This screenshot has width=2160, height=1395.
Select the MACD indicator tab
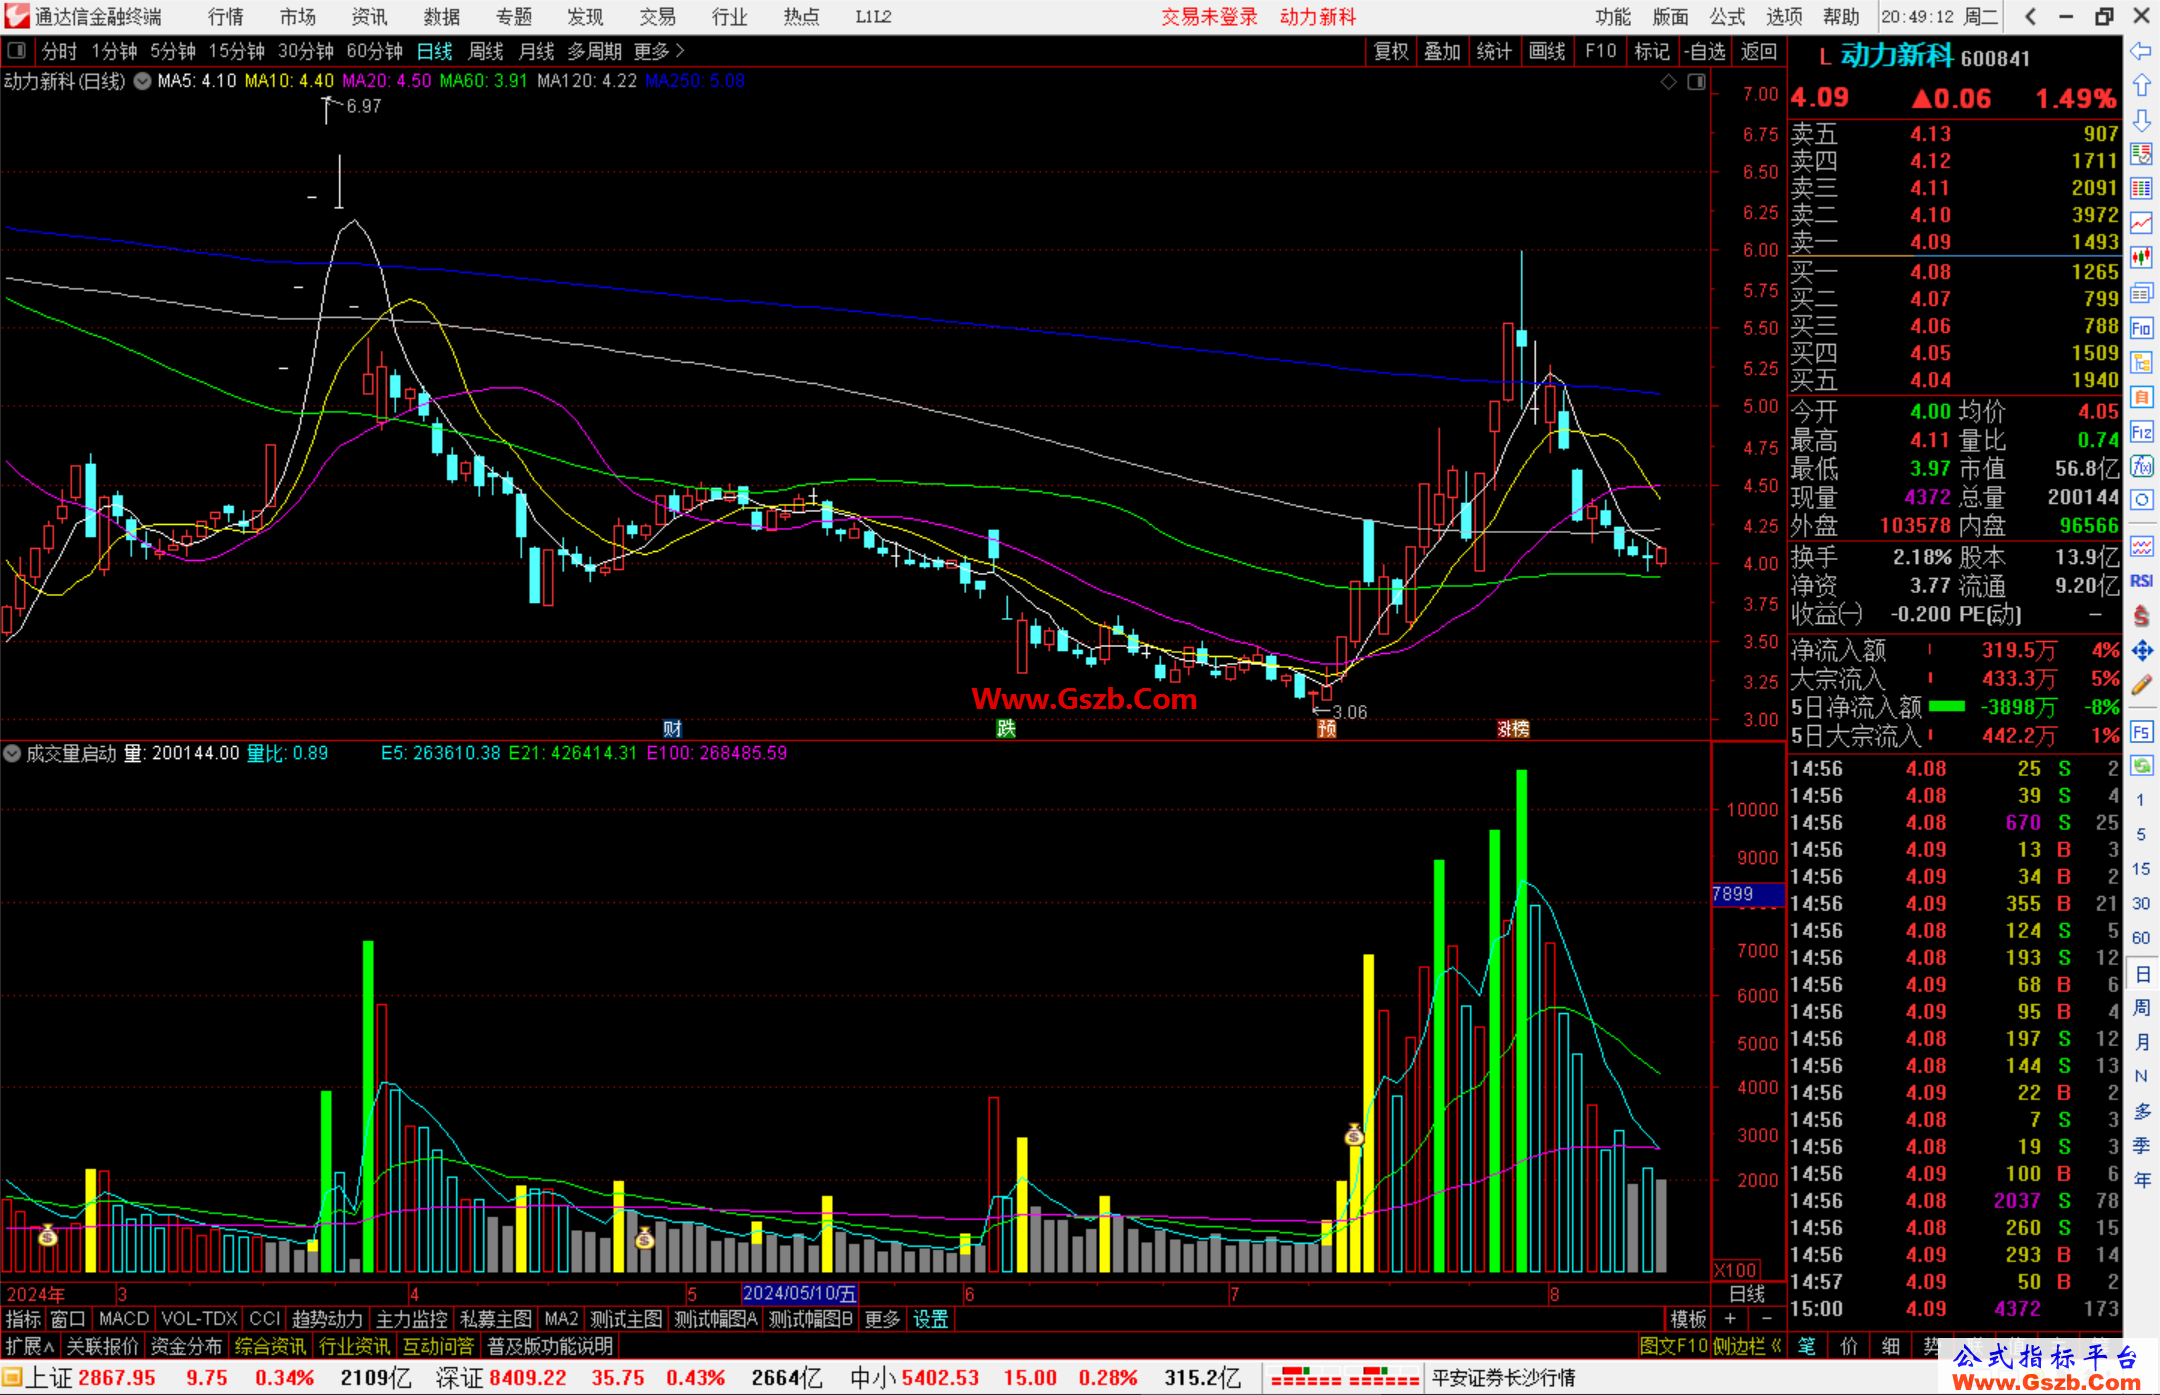coord(123,1319)
